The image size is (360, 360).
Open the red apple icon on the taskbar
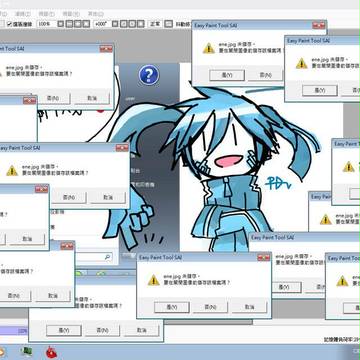[x=51, y=352]
